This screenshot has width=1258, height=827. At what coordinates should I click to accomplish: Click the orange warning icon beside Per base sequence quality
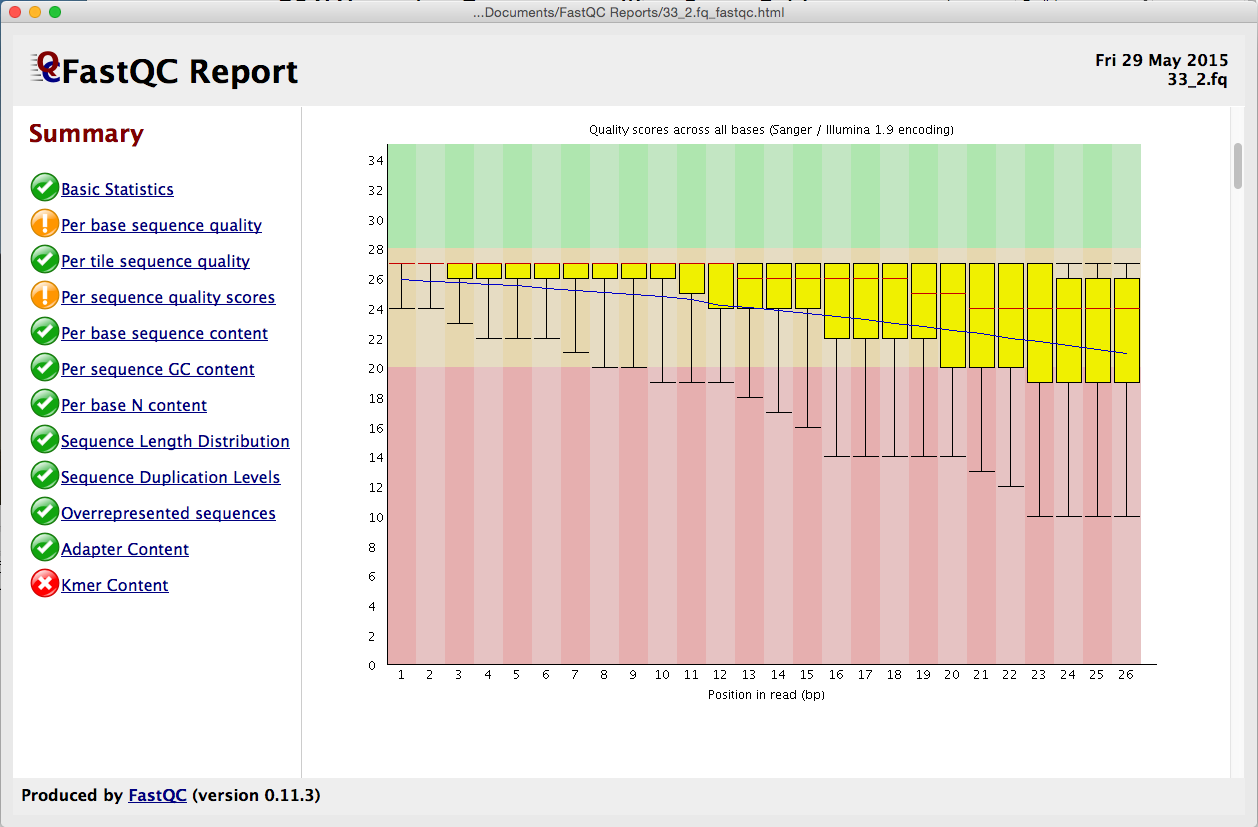[45, 224]
